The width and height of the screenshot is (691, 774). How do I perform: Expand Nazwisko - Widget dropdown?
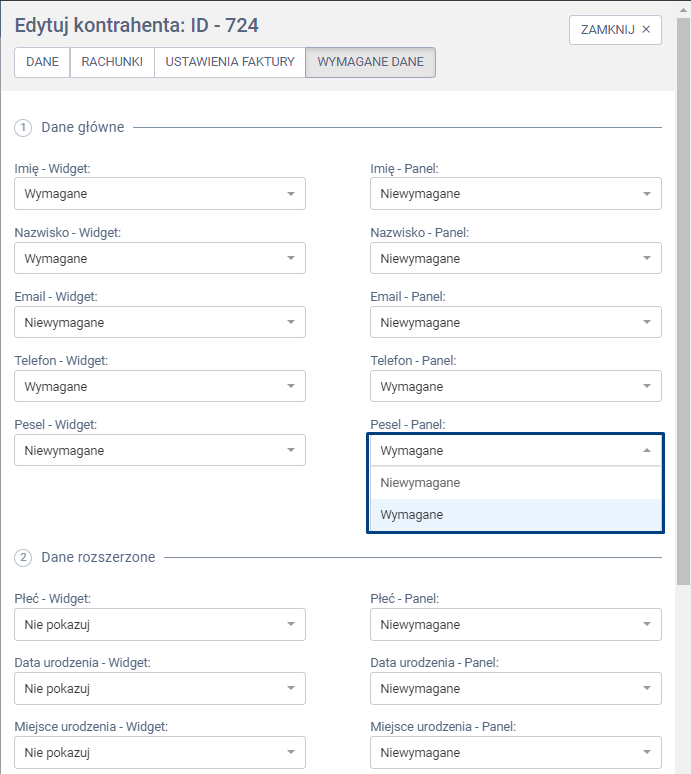(x=160, y=258)
